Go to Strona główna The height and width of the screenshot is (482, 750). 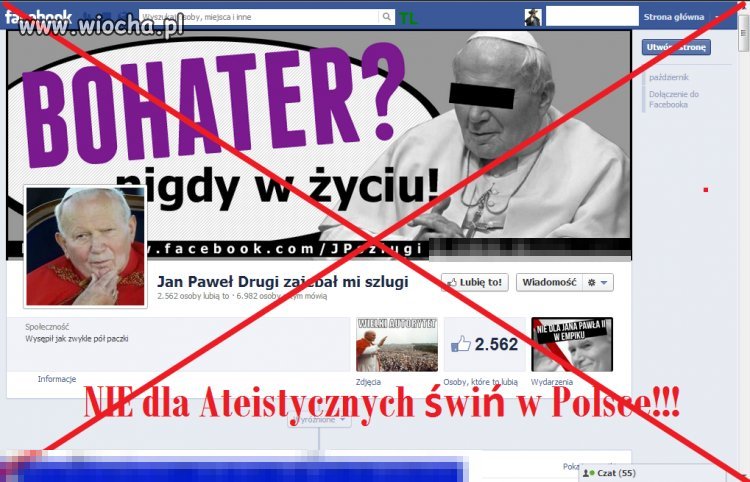click(x=673, y=17)
